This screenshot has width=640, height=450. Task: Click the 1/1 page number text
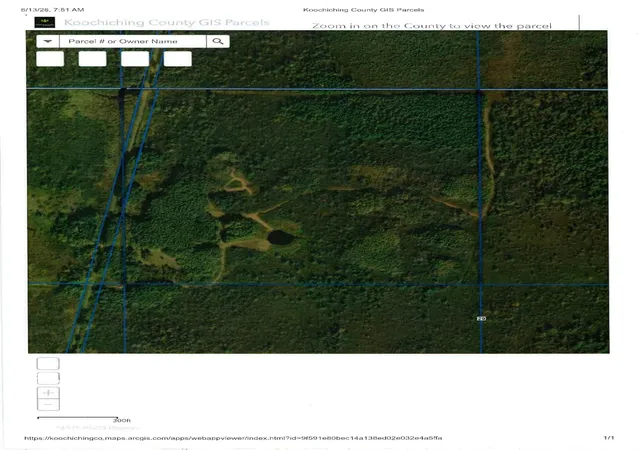[609, 437]
